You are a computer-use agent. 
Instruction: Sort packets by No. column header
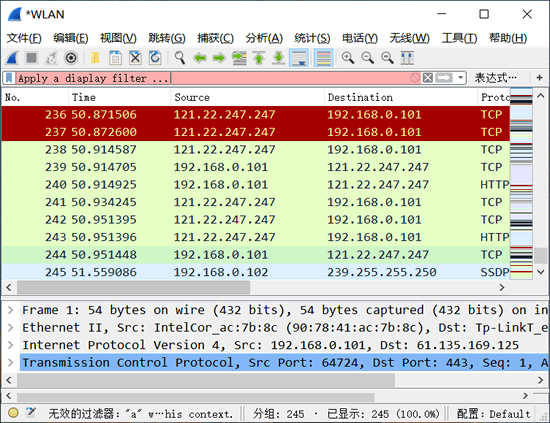35,97
